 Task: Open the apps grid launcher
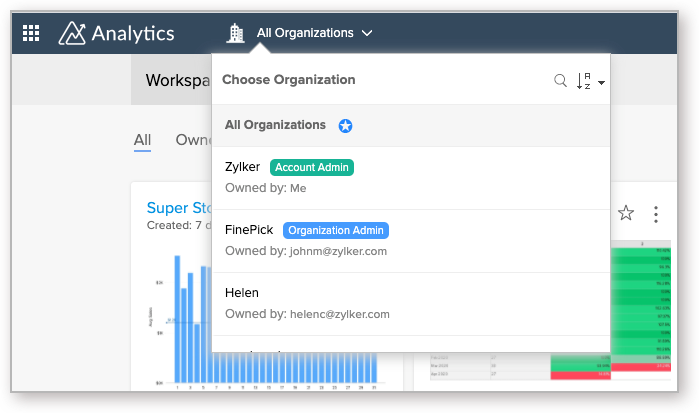tap(31, 33)
